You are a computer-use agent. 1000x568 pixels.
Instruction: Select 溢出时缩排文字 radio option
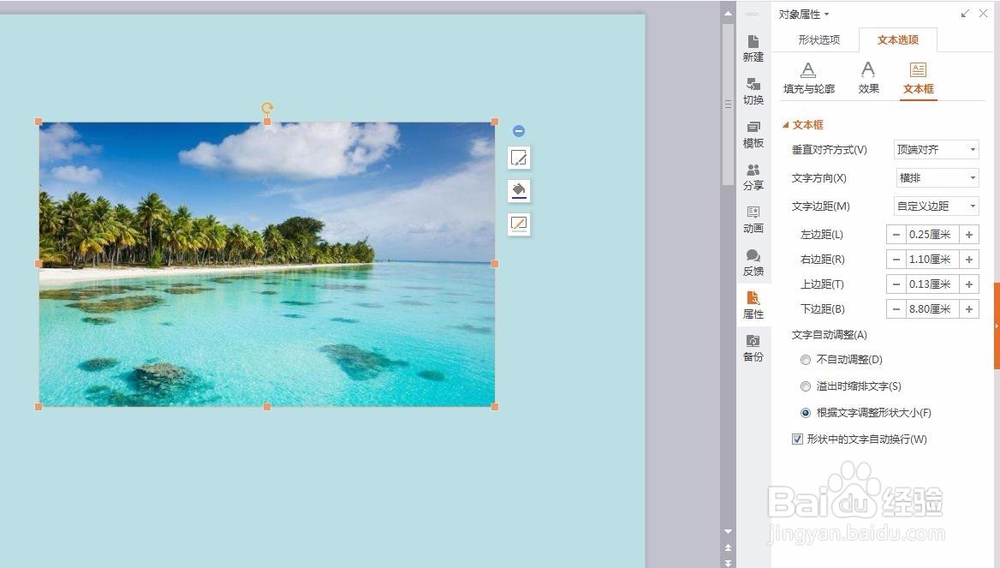(x=805, y=386)
